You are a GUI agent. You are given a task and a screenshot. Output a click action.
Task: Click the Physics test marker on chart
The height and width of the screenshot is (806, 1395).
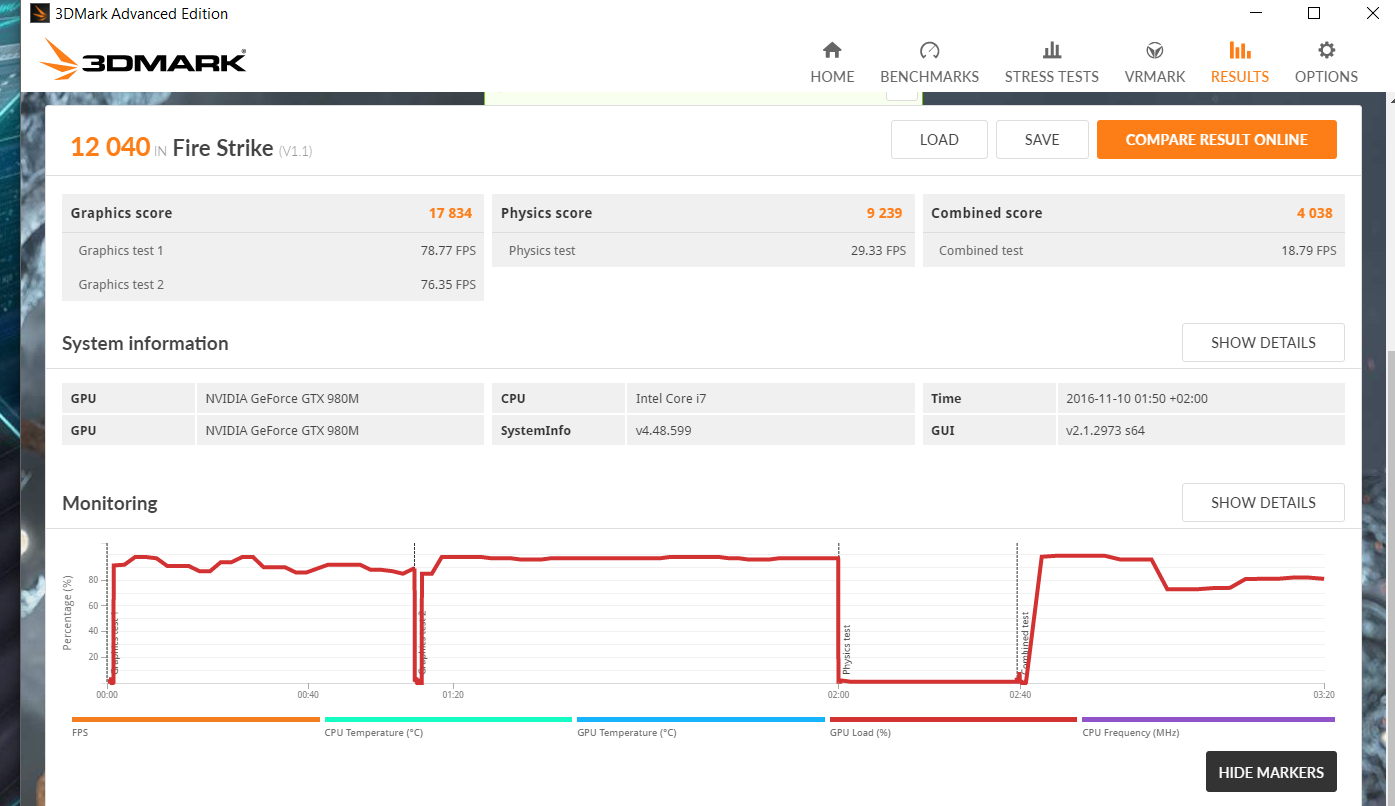tap(846, 649)
